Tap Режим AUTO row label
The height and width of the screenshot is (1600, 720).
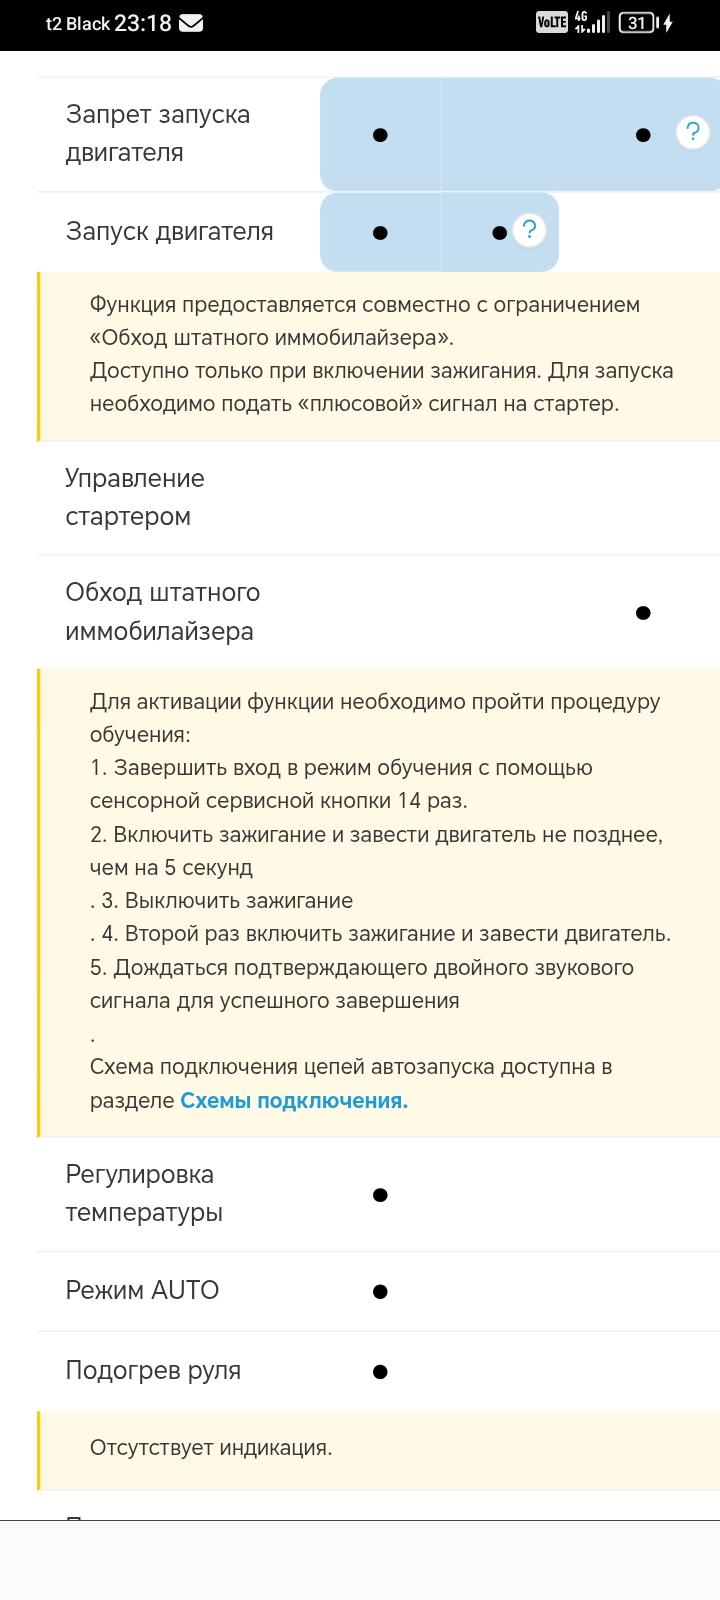[x=142, y=1290]
